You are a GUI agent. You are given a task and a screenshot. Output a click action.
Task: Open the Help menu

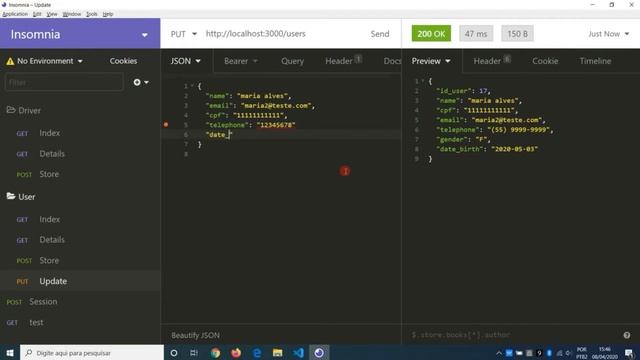[108, 14]
